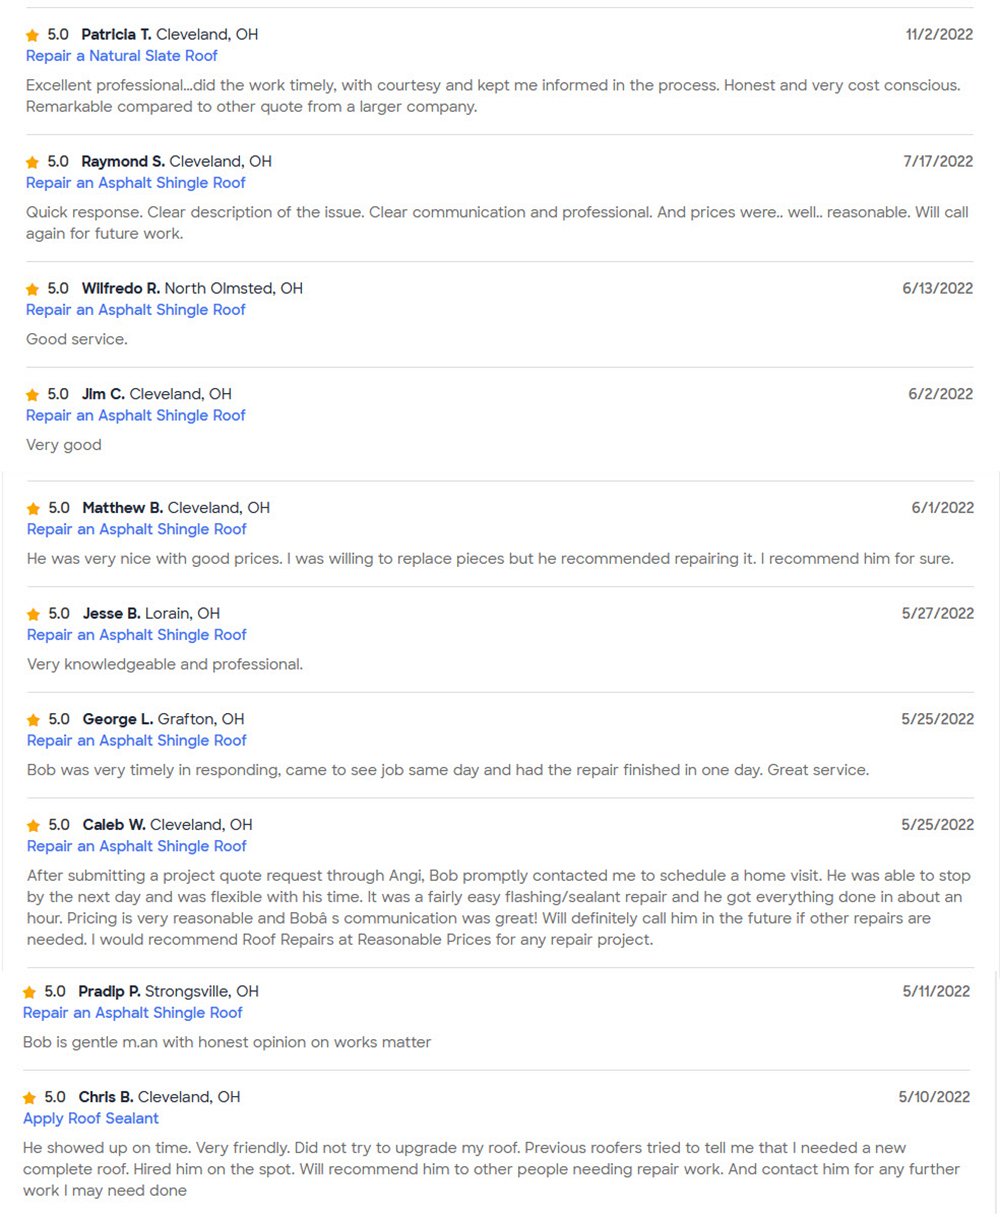The height and width of the screenshot is (1217, 1000).
Task: Click the star icon next to George L.
Action: pyautogui.click(x=33, y=720)
